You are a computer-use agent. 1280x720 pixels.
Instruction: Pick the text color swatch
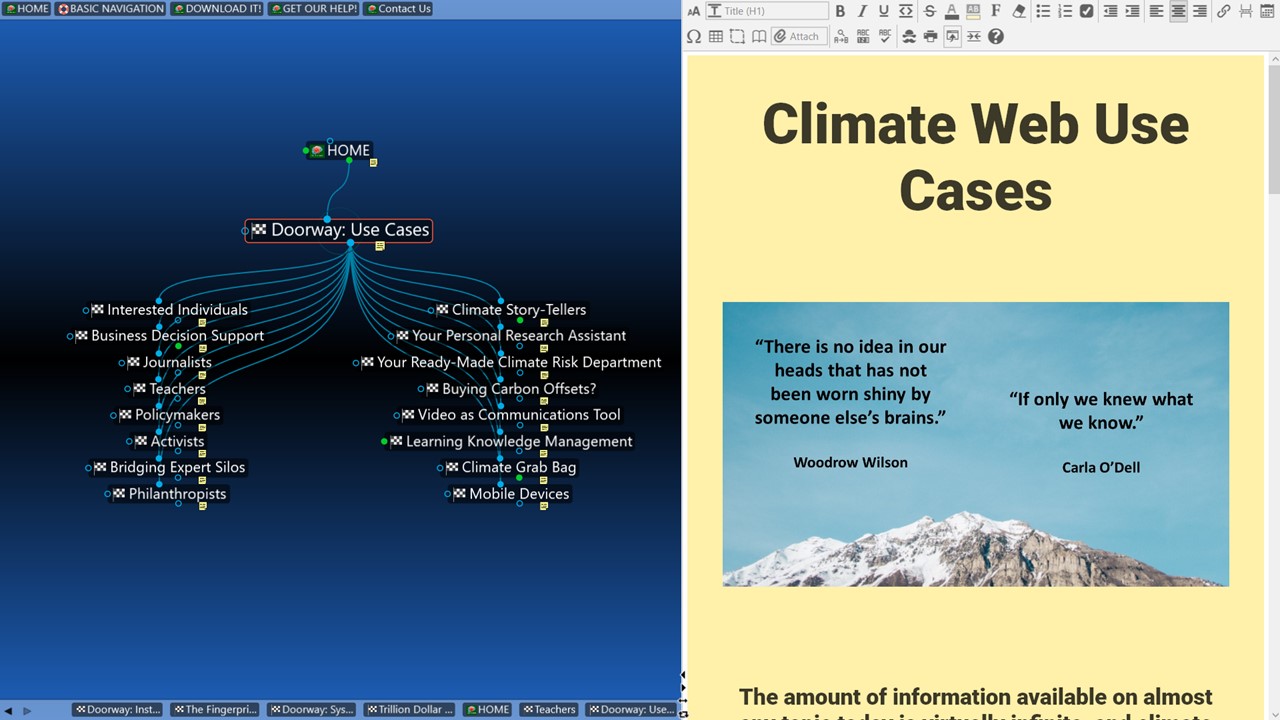point(952,11)
